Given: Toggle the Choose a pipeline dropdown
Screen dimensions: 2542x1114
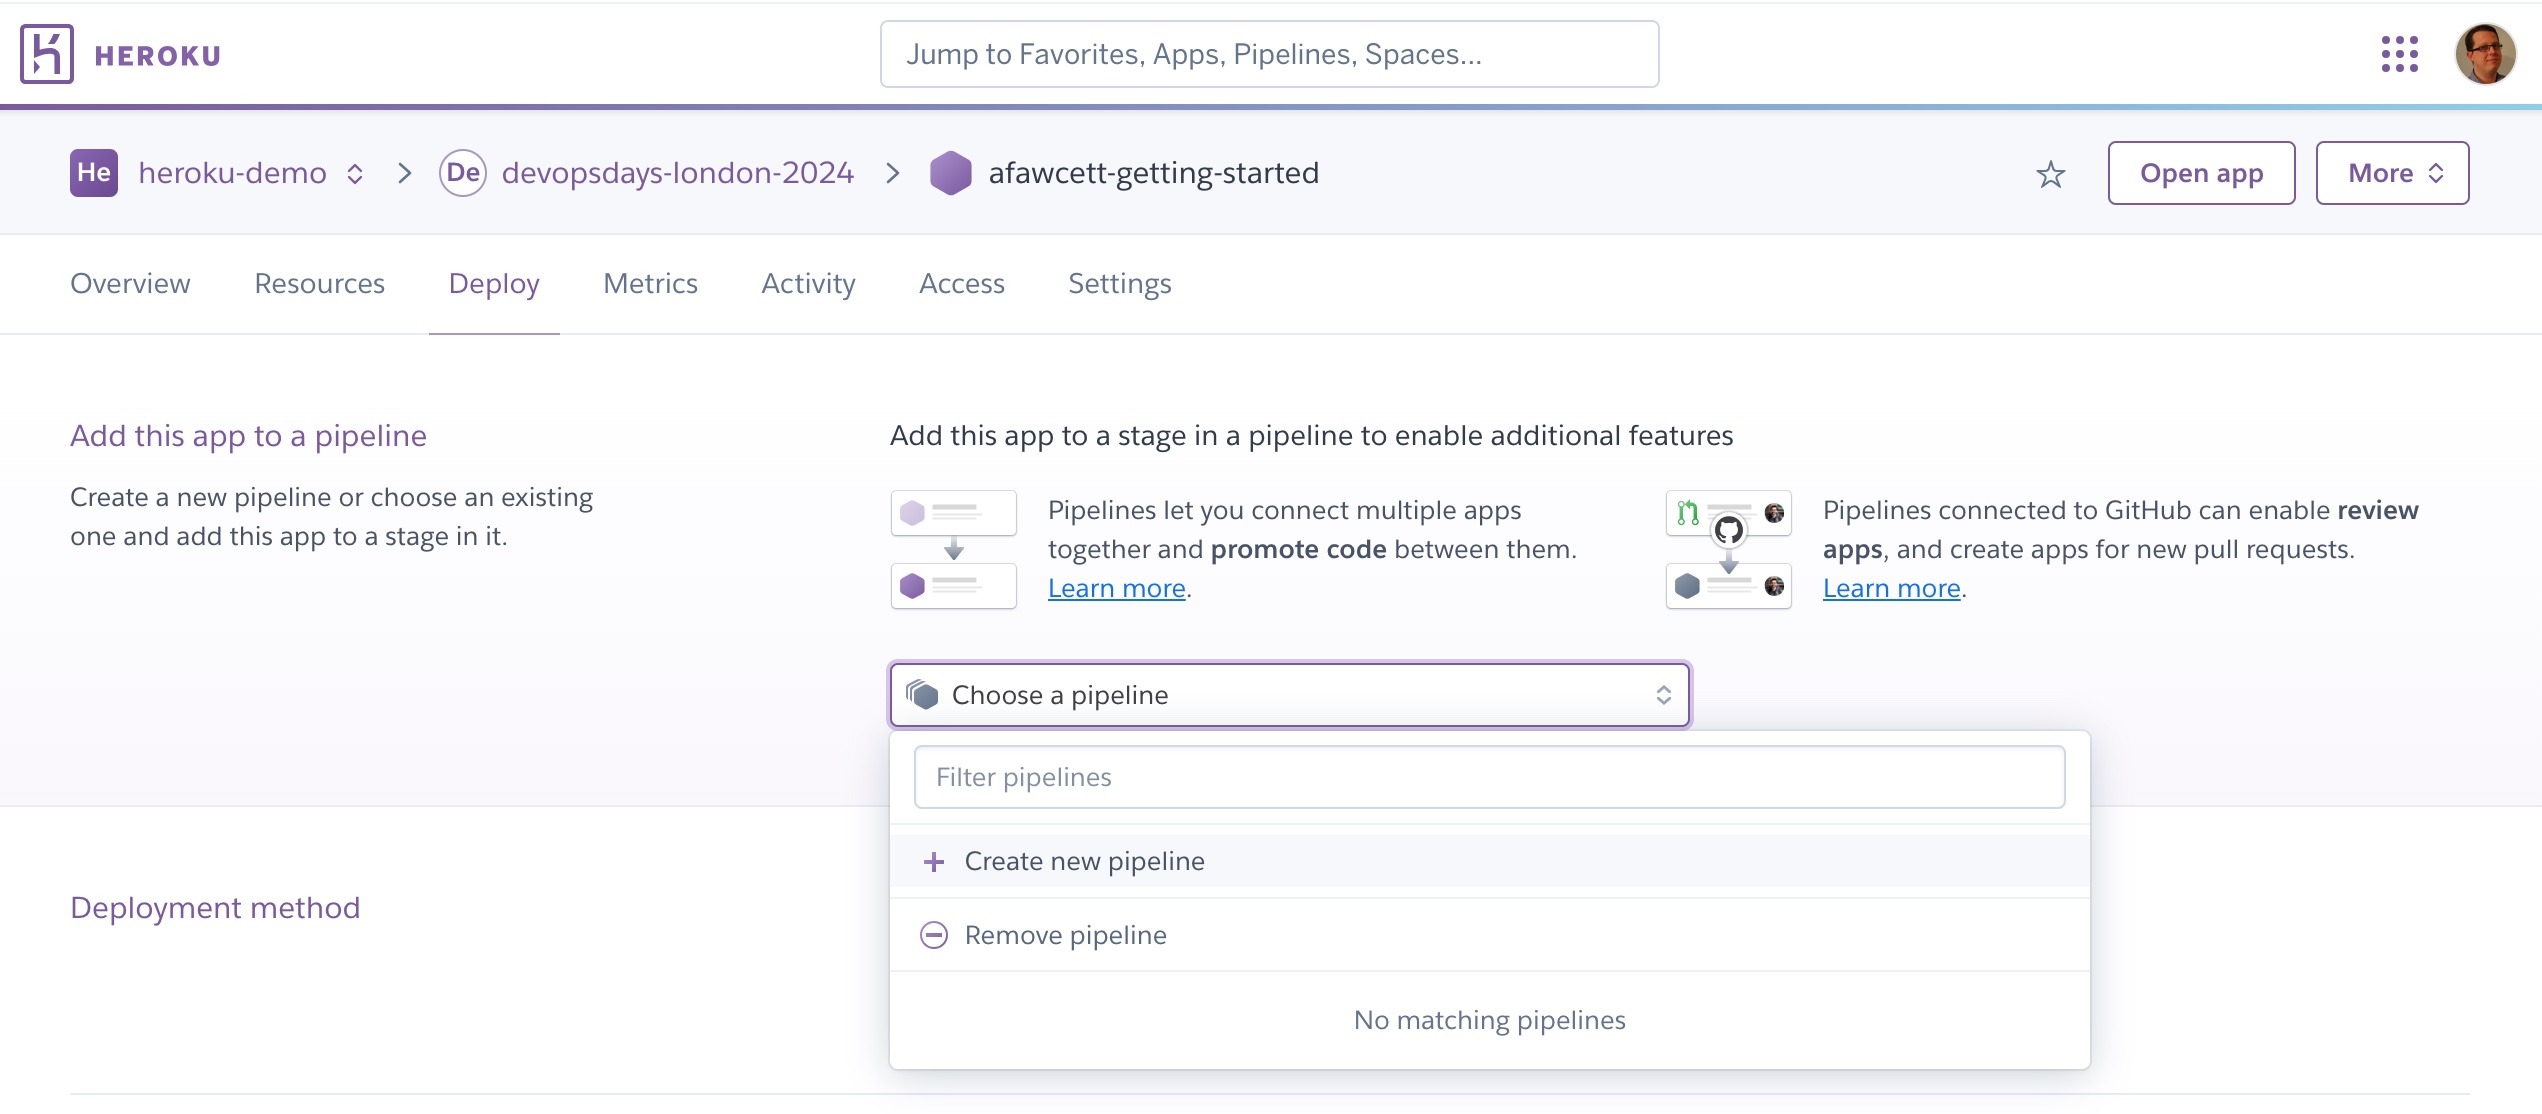Looking at the screenshot, I should 1290,695.
